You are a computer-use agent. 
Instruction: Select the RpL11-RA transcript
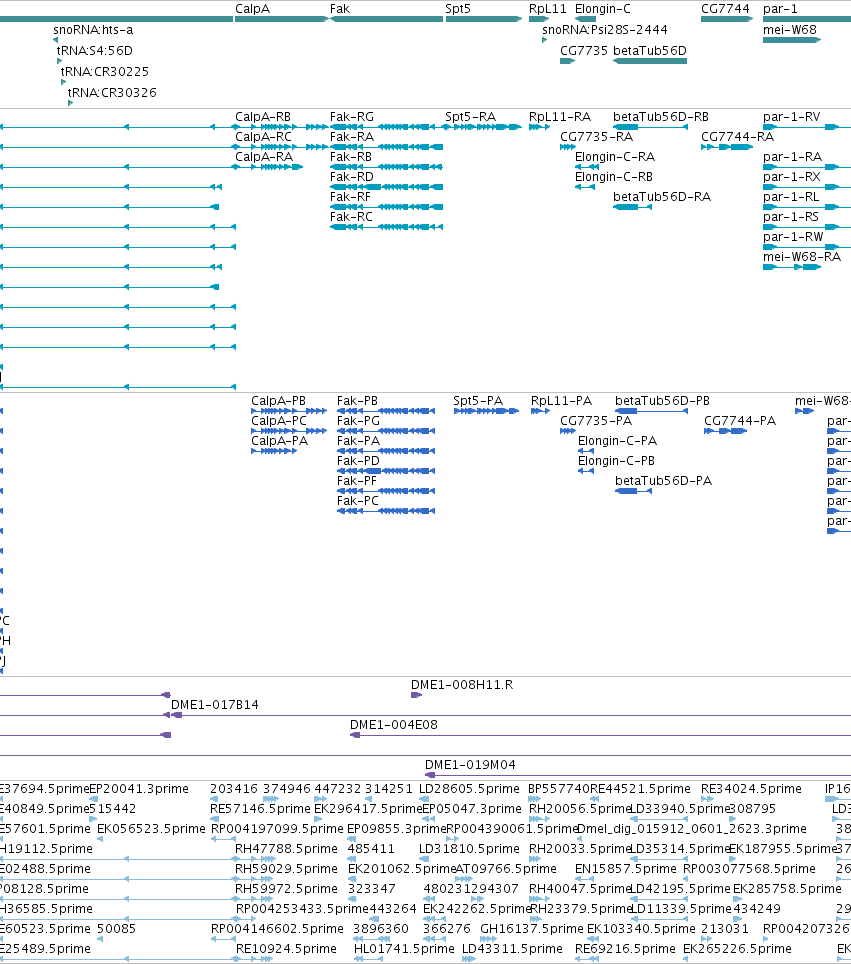(539, 127)
